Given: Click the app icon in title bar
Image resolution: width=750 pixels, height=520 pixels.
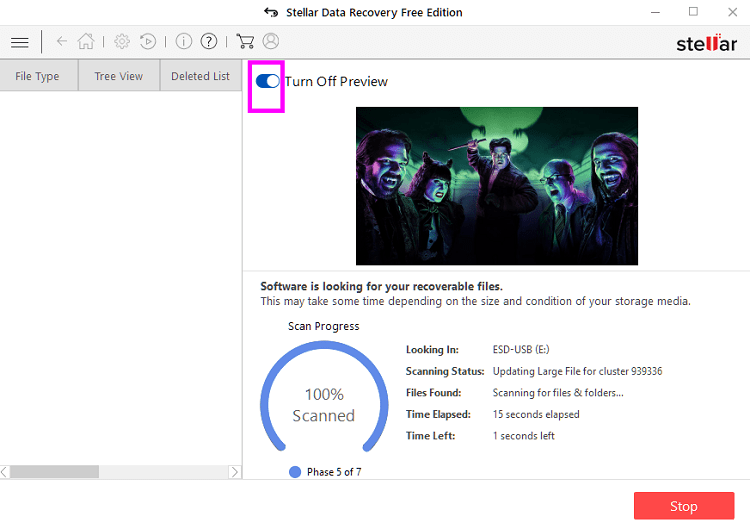Looking at the screenshot, I should coord(271,12).
